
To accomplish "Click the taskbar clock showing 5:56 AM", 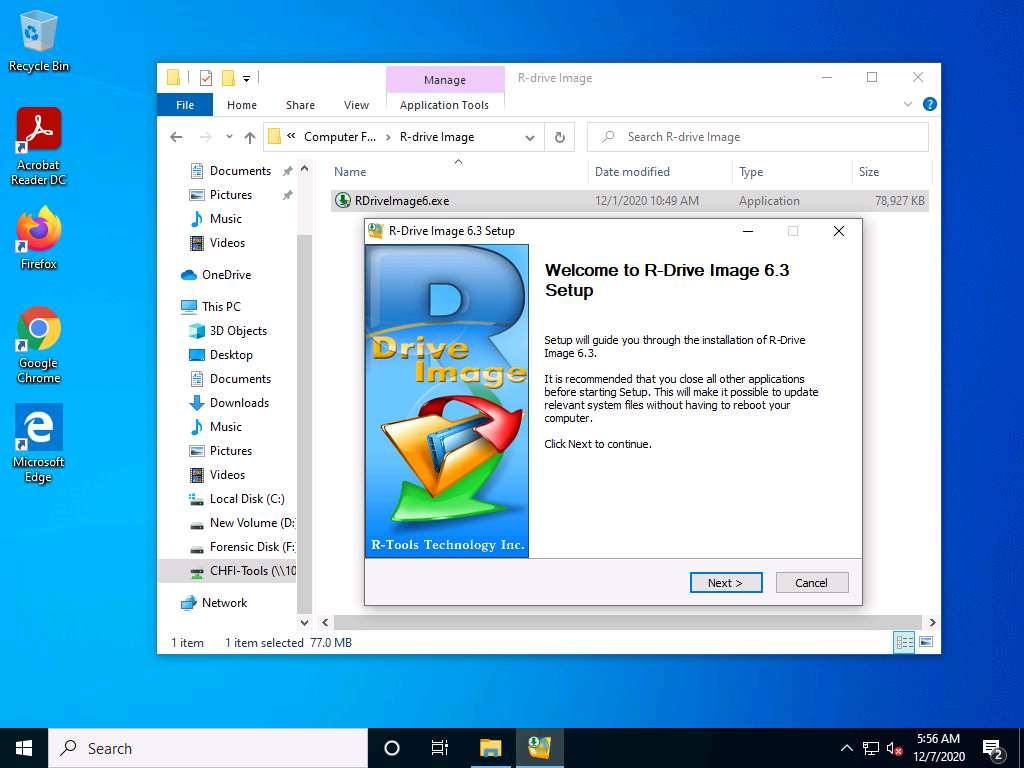I will (938, 748).
